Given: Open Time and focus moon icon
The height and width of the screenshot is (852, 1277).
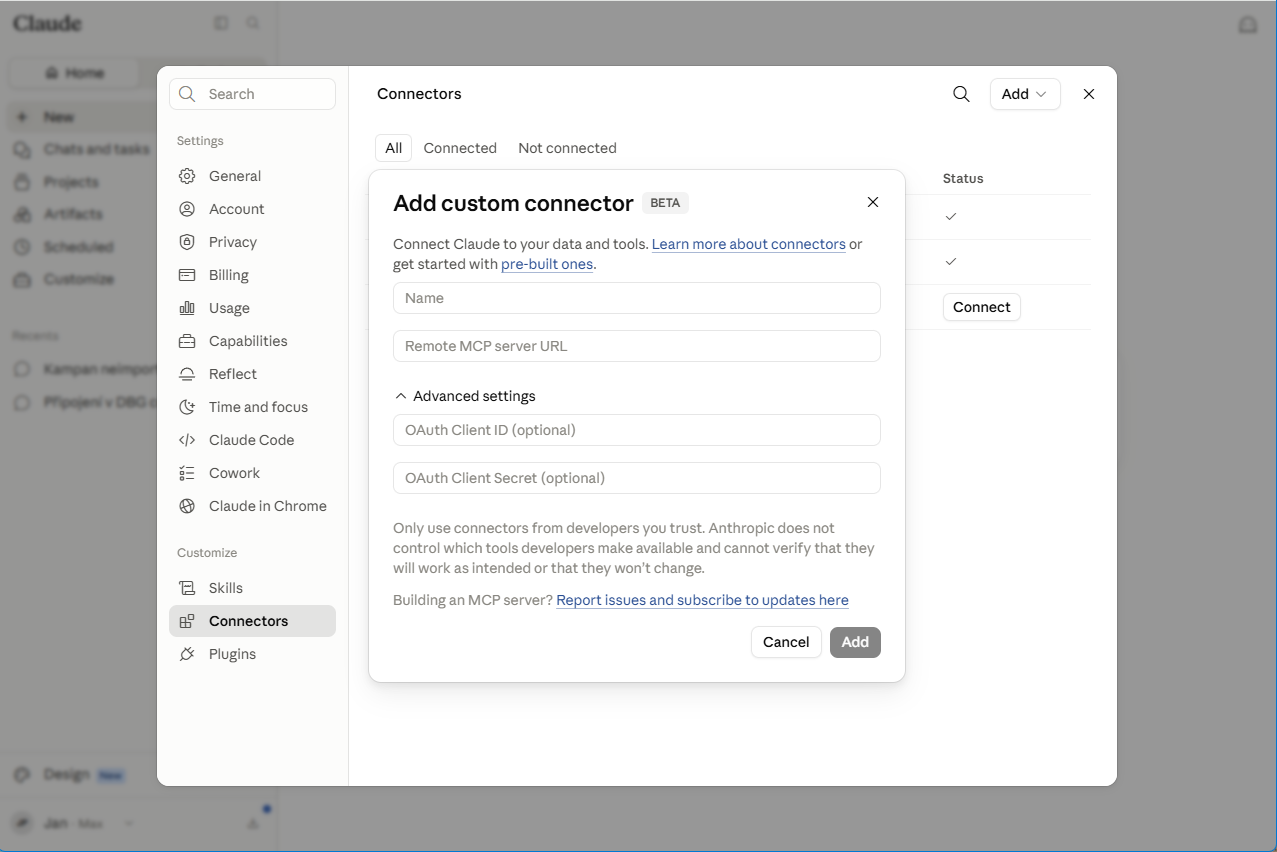Looking at the screenshot, I should pos(187,407).
